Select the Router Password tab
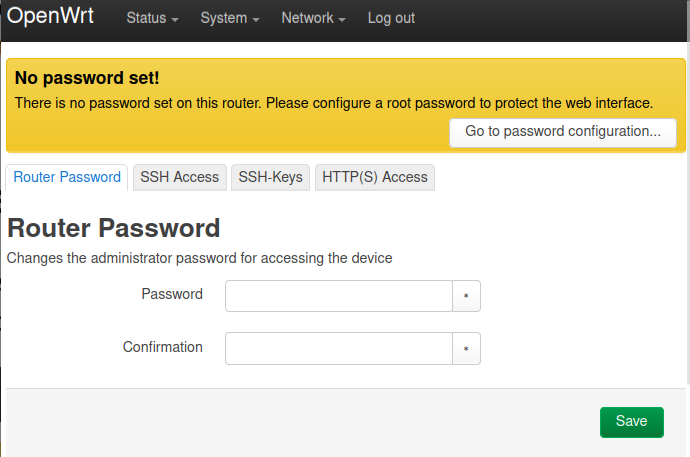 pyautogui.click(x=67, y=177)
